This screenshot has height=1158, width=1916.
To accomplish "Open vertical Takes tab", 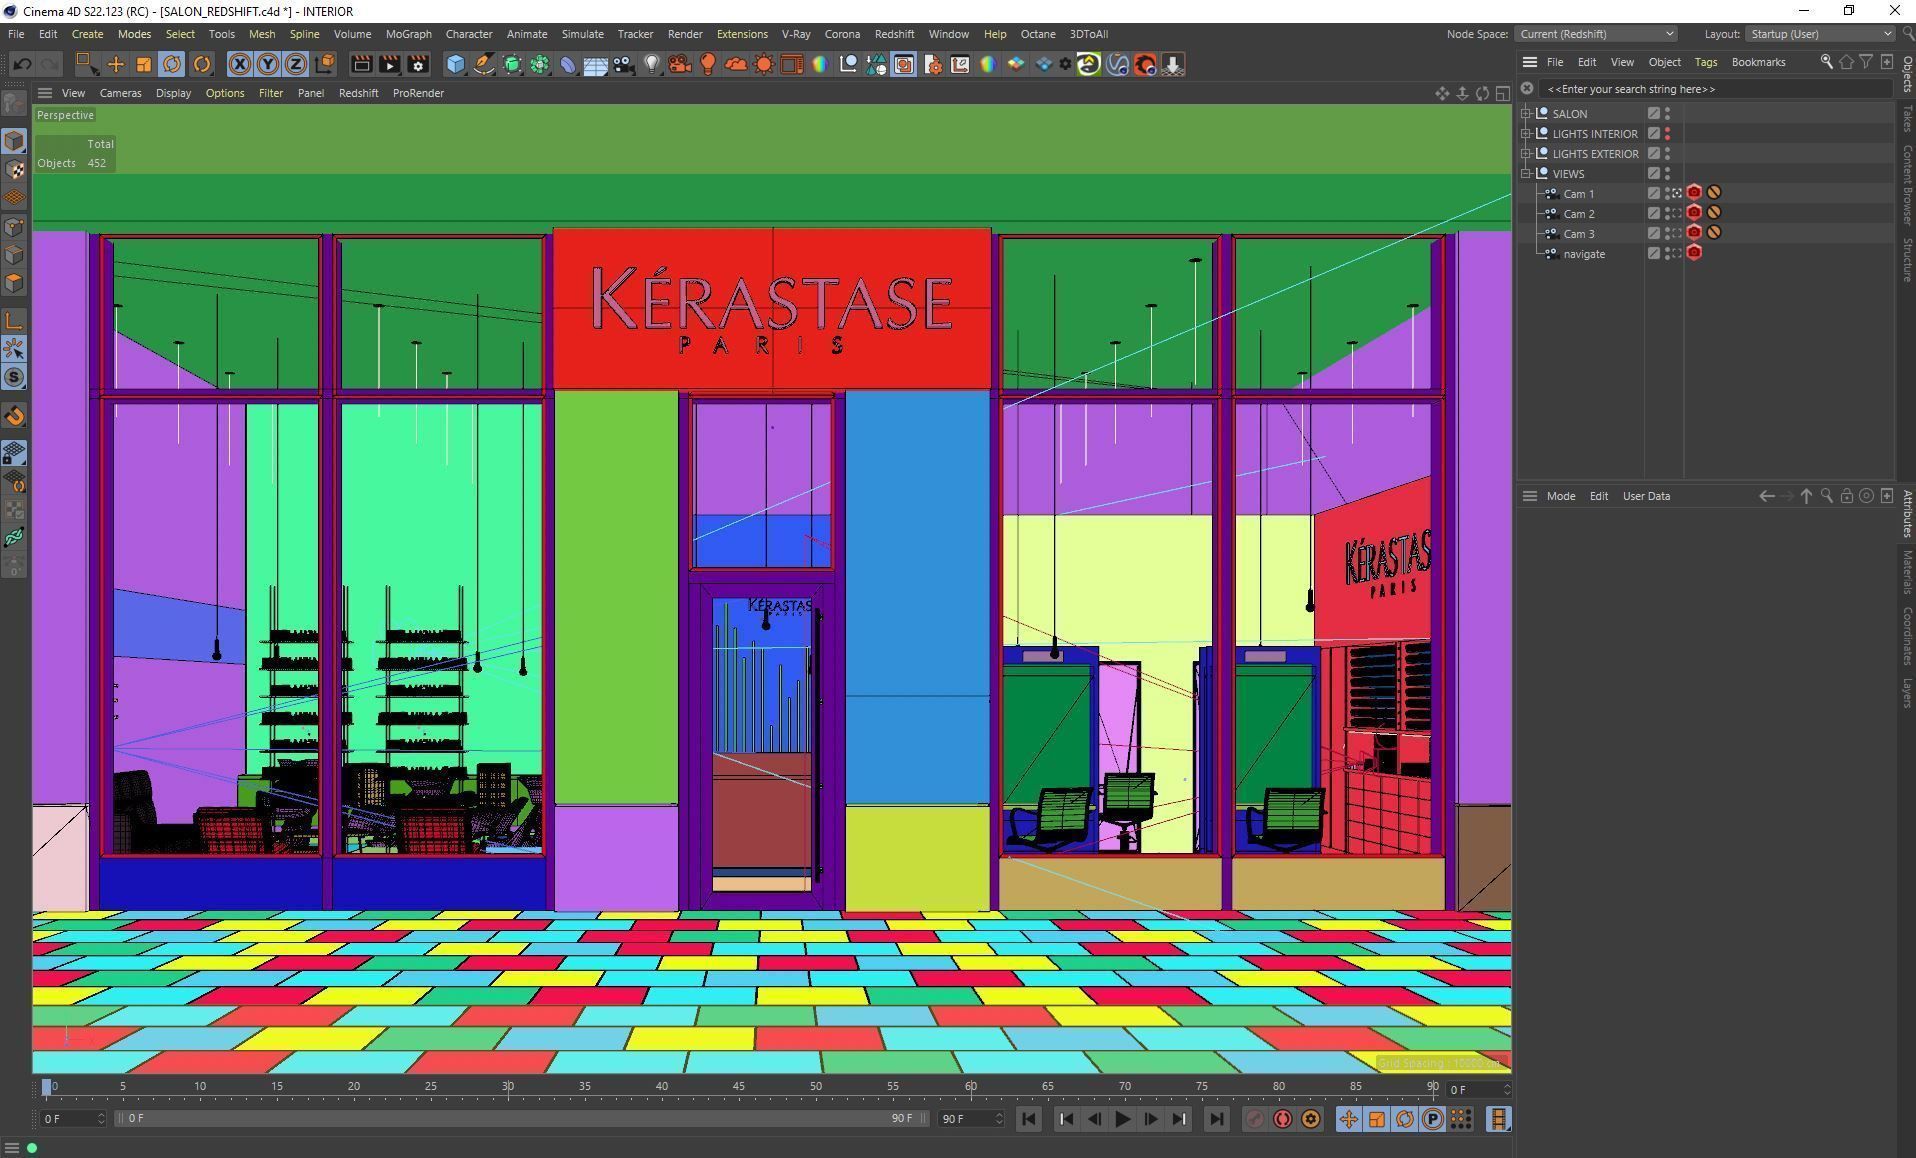I will 1907,119.
